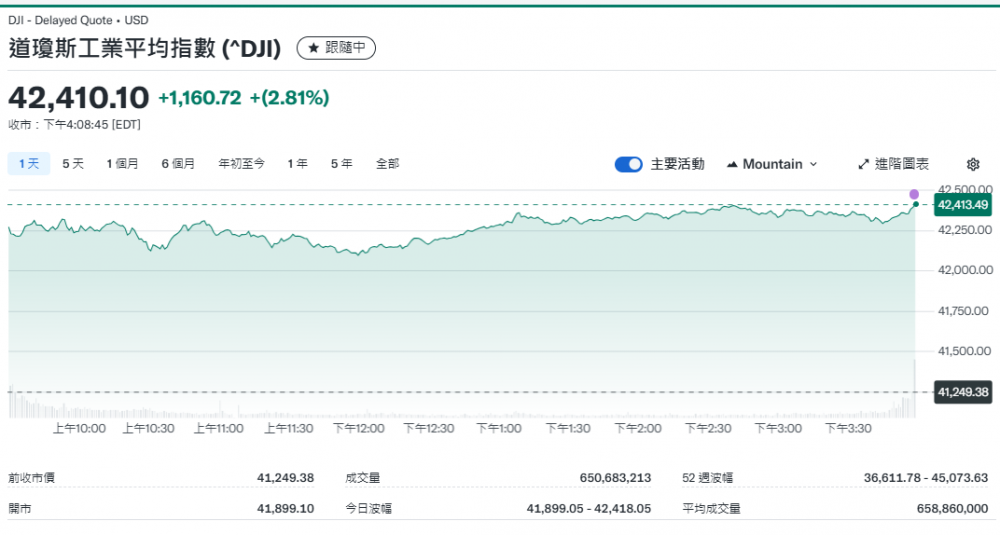
Task: Select the 5年 time range
Action: pos(341,163)
